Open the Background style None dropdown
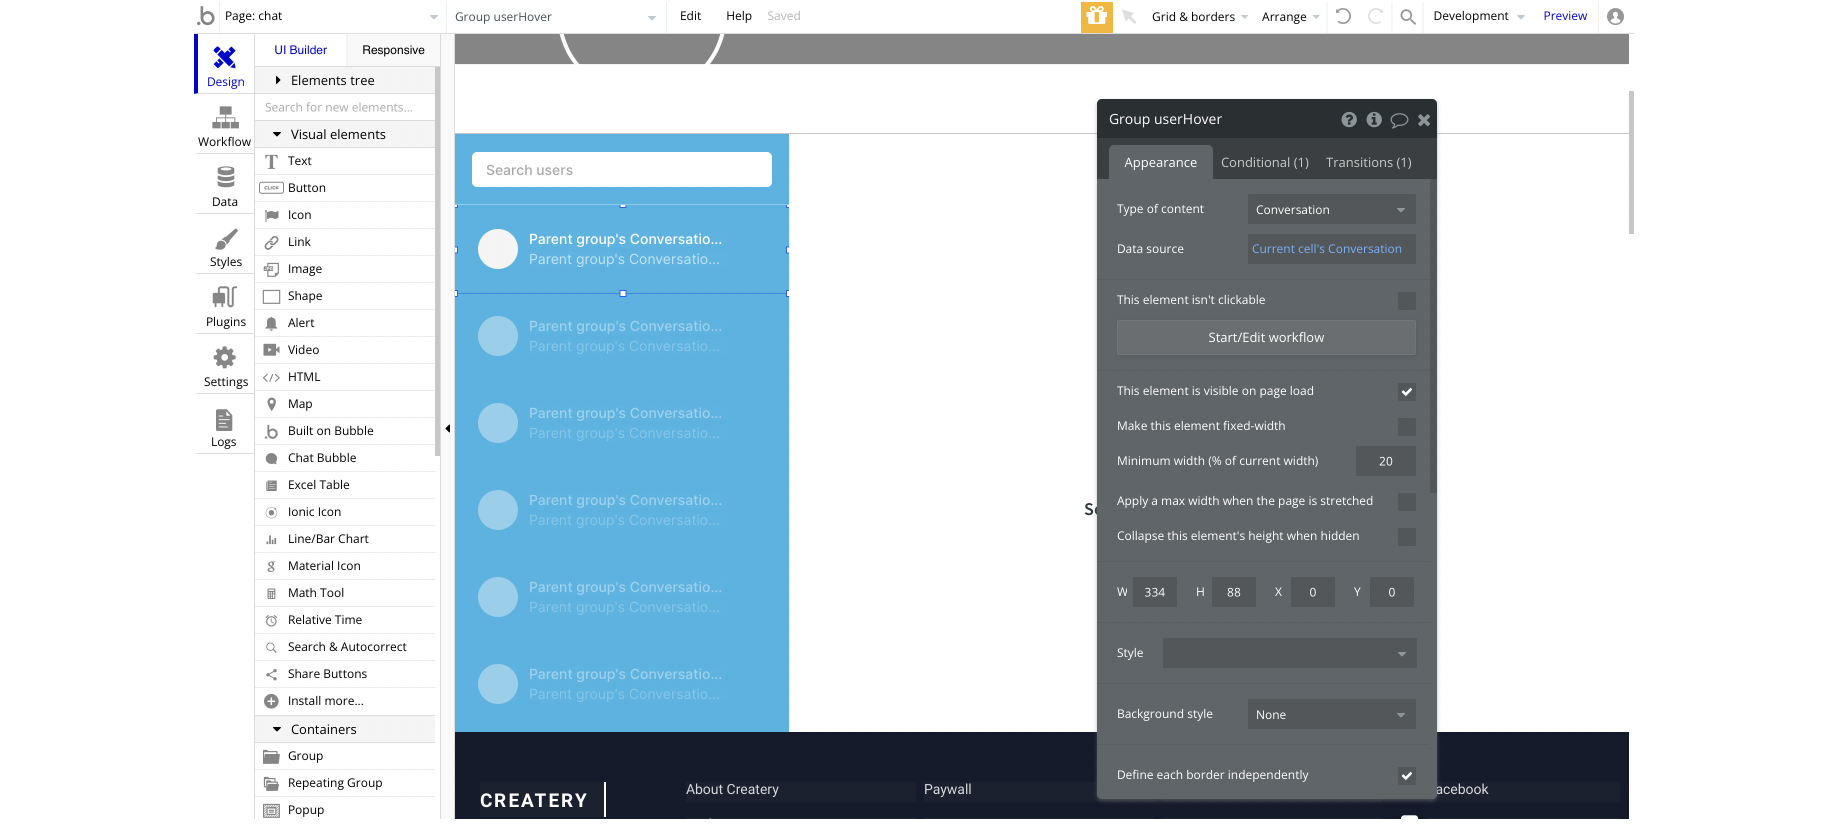 (x=1331, y=715)
